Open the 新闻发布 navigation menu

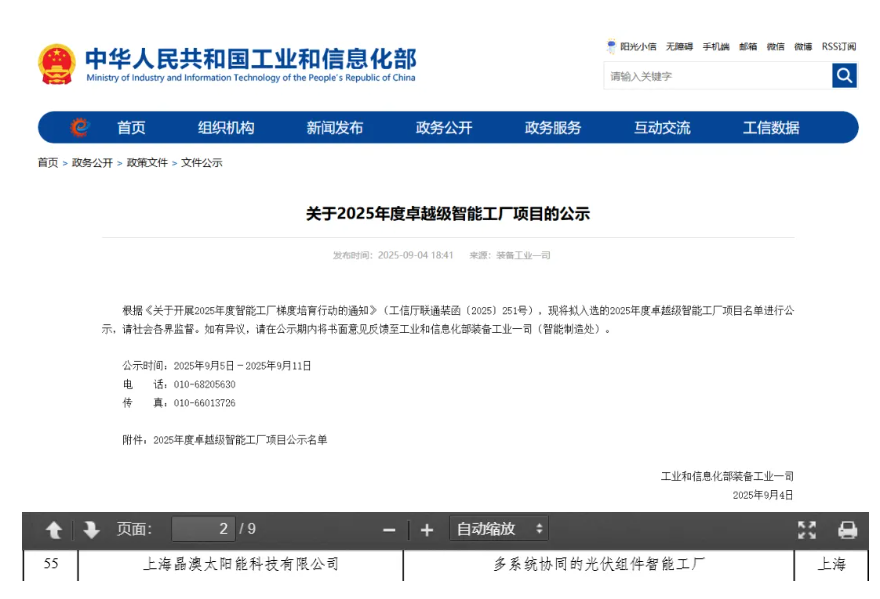[x=335, y=127]
